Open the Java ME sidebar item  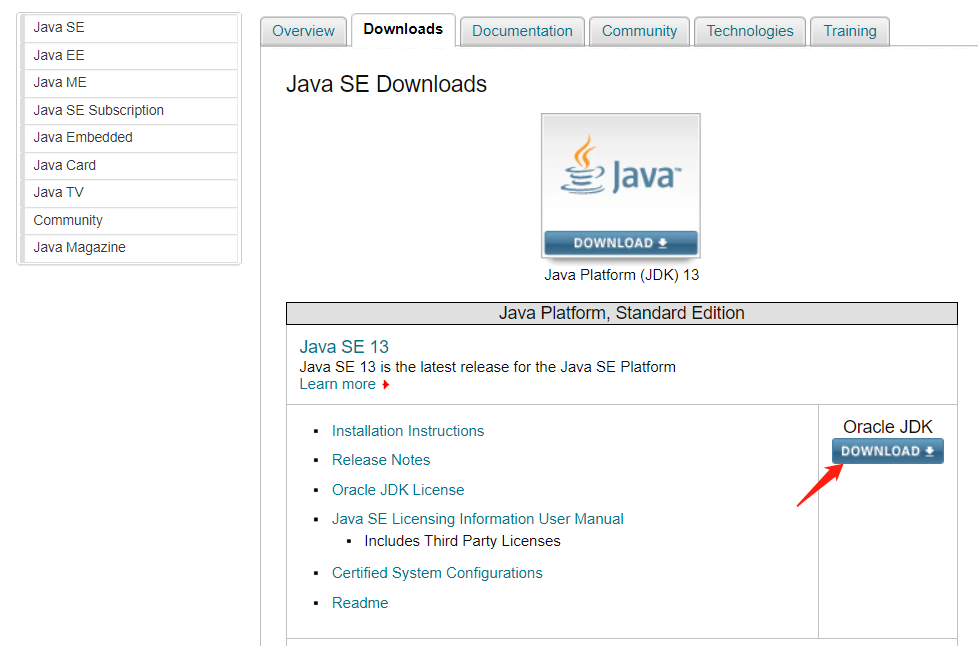[x=129, y=82]
